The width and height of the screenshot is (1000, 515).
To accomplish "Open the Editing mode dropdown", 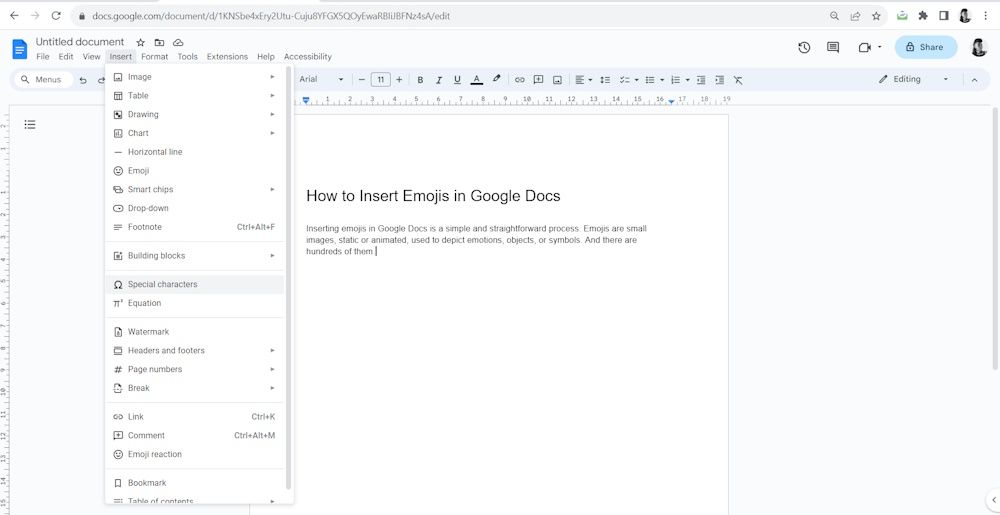I will tap(913, 80).
